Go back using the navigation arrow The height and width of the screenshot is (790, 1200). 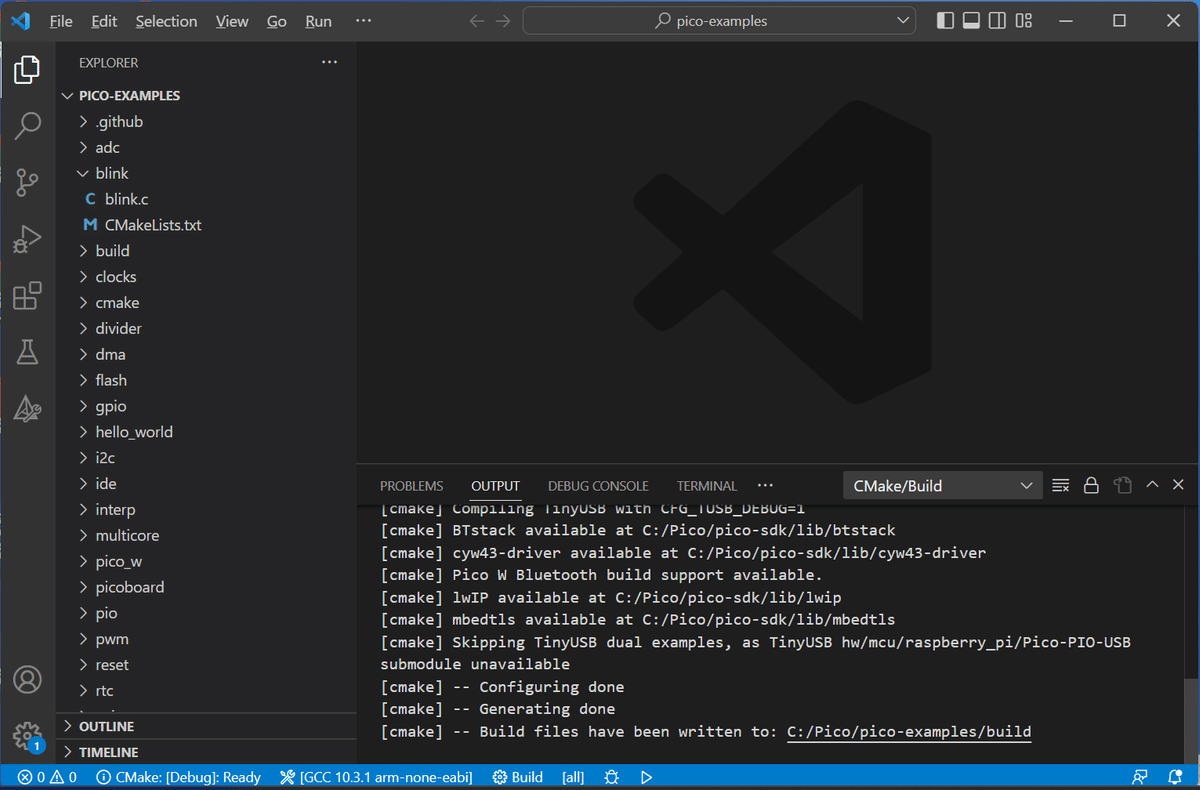point(477,21)
